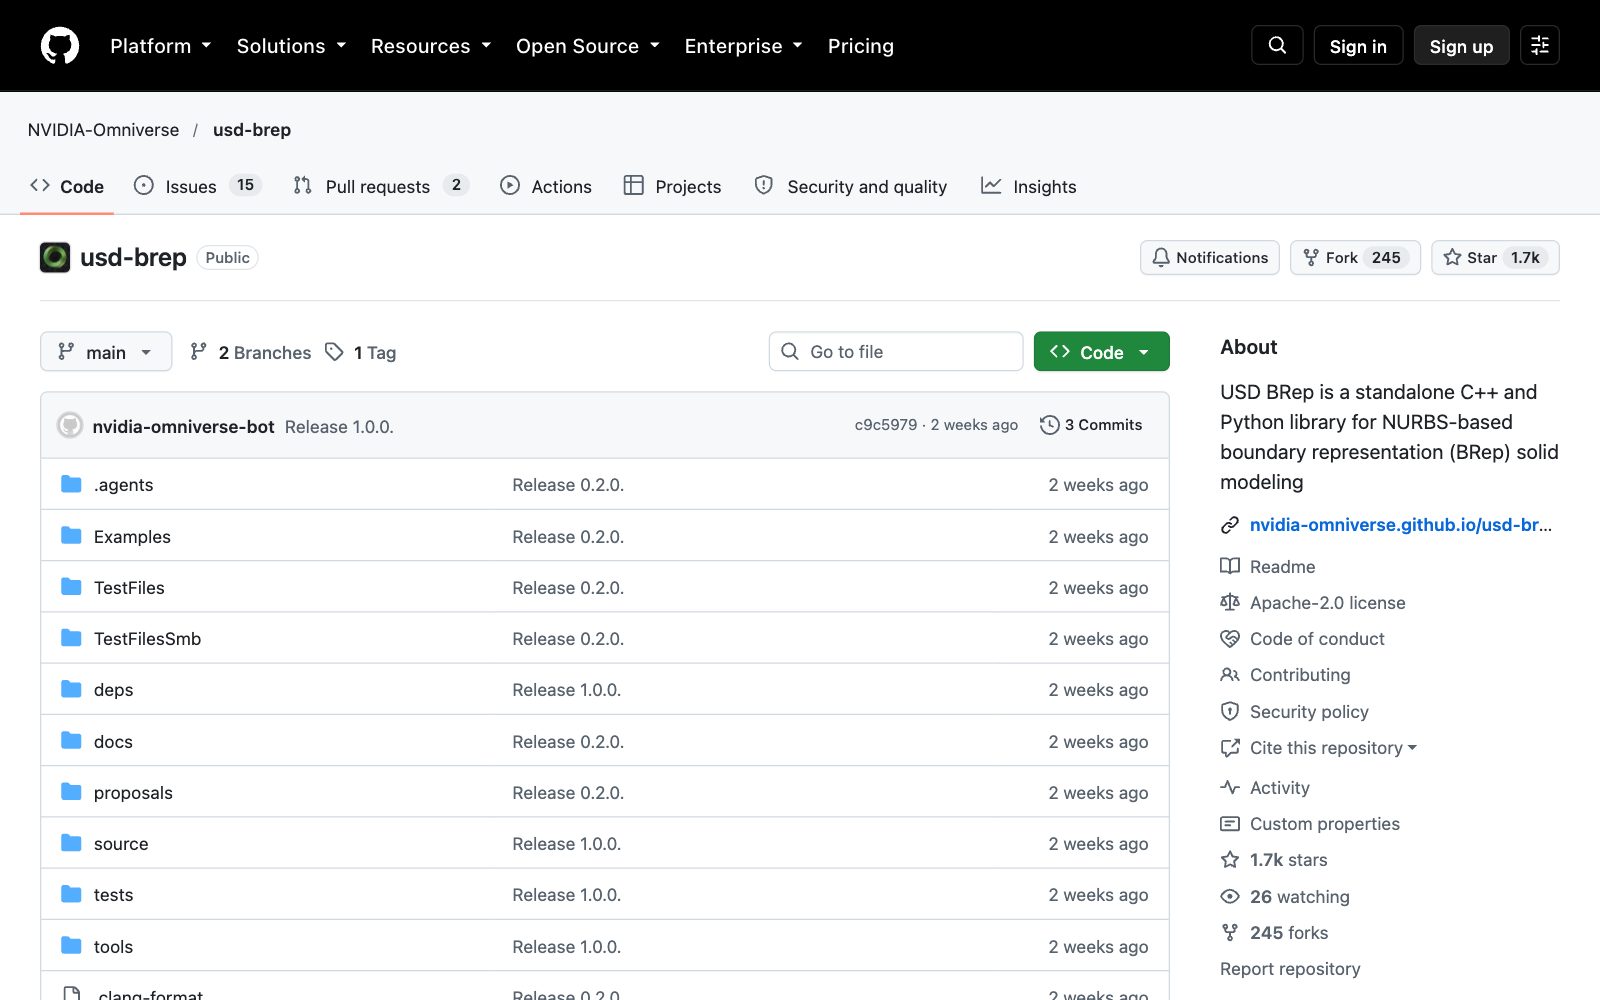Click the Report repository link

click(x=1290, y=968)
